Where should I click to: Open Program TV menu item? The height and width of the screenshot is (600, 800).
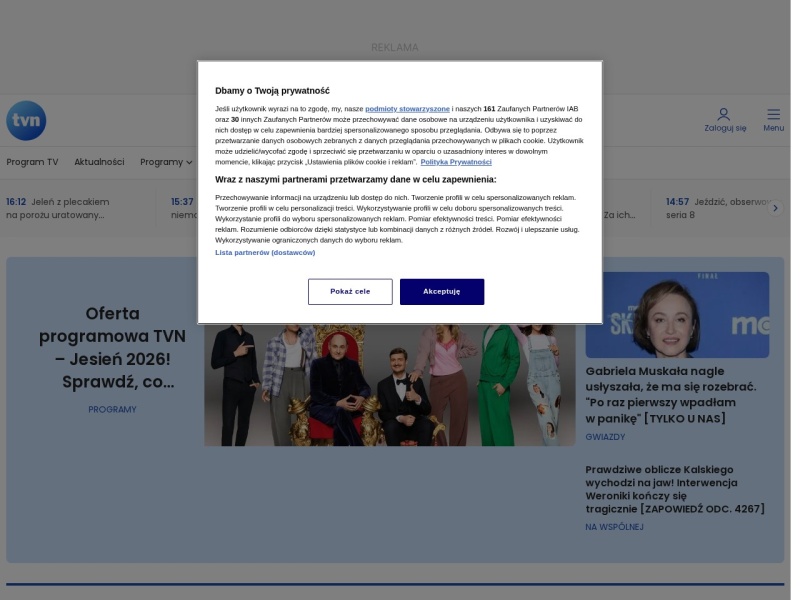(32, 162)
